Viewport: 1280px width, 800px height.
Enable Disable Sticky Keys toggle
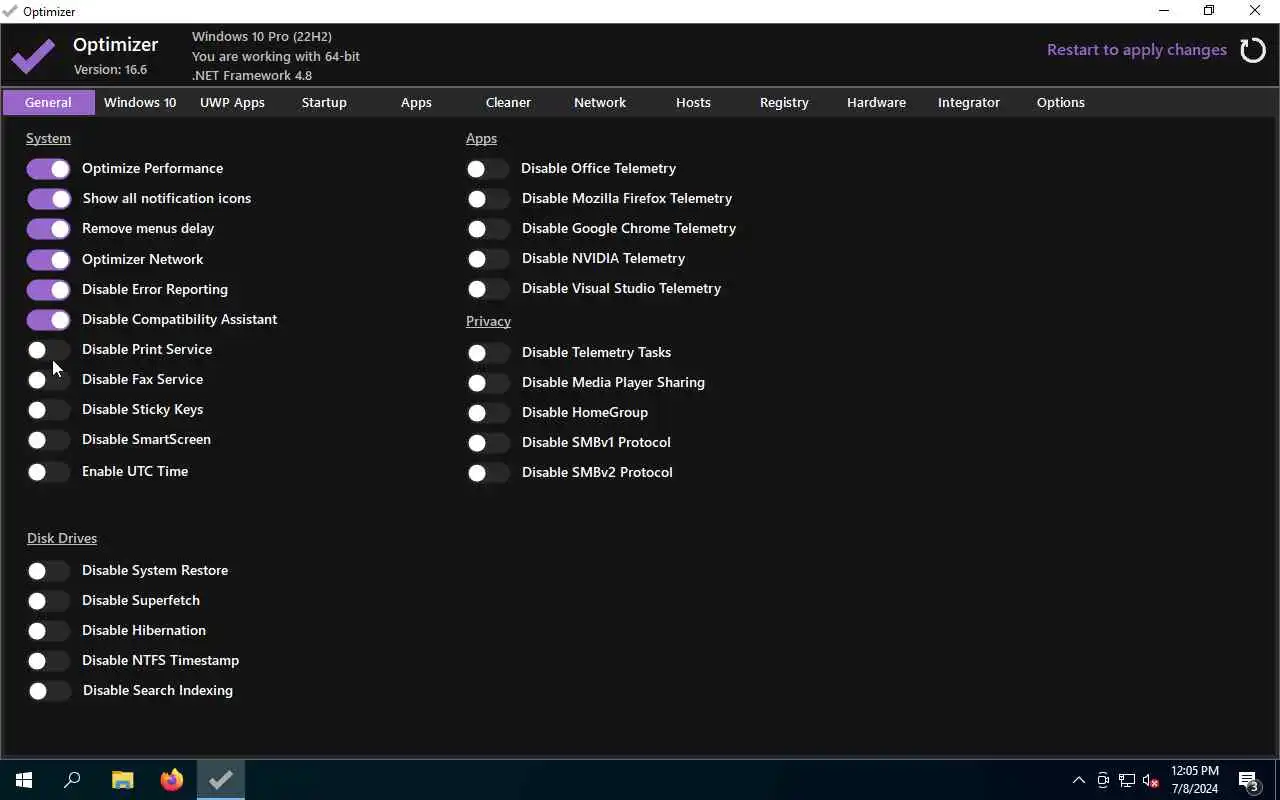48,410
